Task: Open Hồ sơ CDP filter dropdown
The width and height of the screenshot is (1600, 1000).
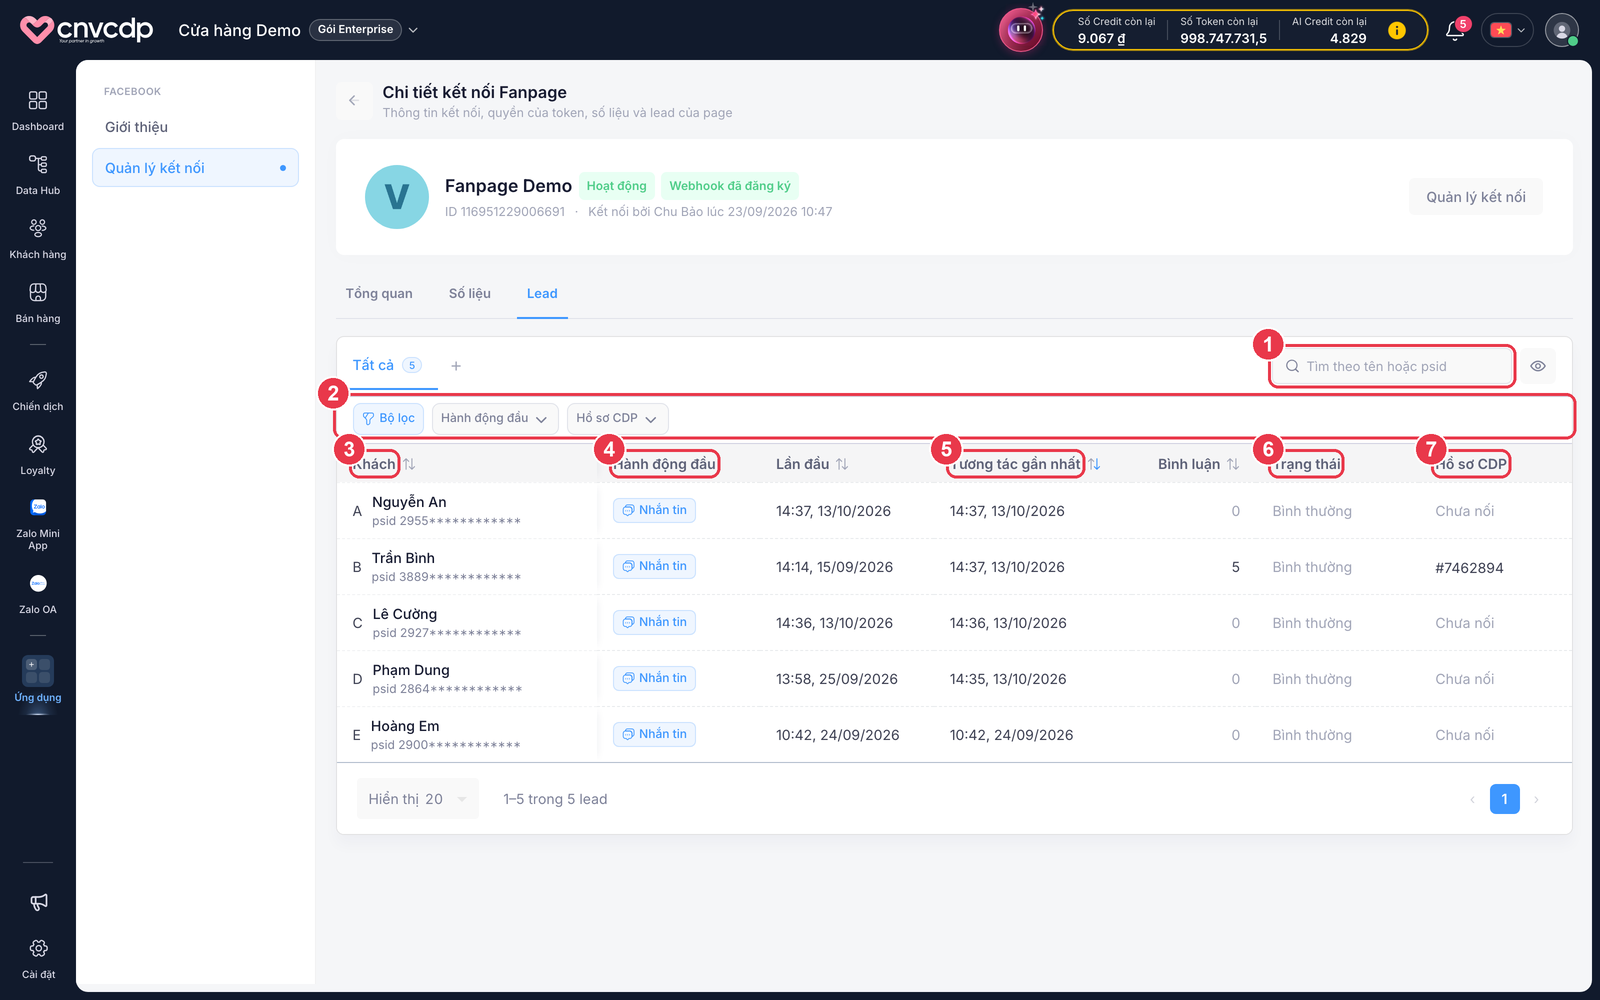Action: click(617, 418)
